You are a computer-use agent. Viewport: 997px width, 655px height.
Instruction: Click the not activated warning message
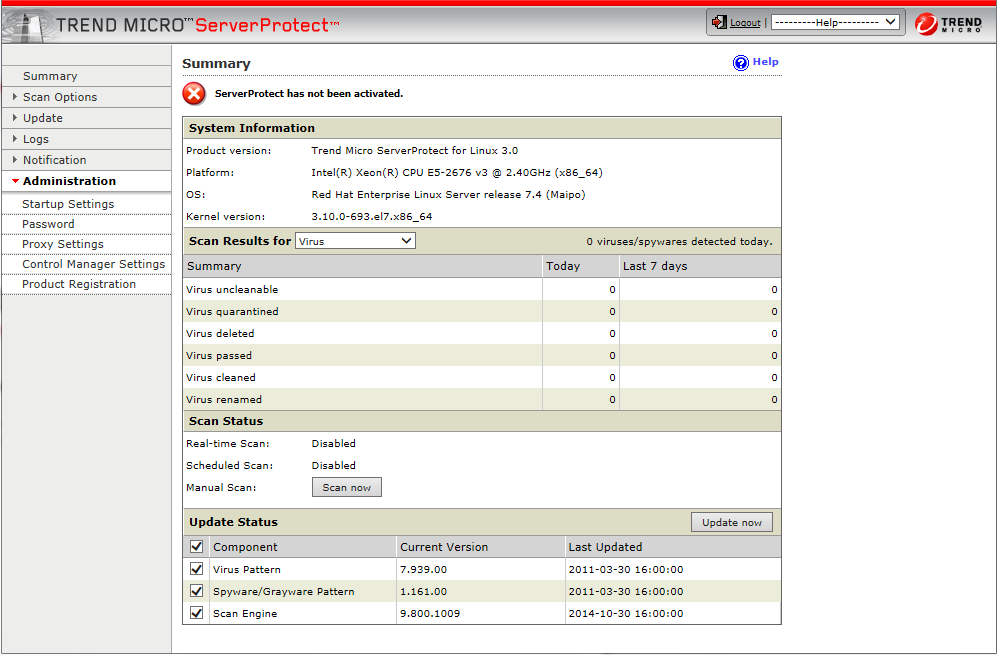coord(309,93)
